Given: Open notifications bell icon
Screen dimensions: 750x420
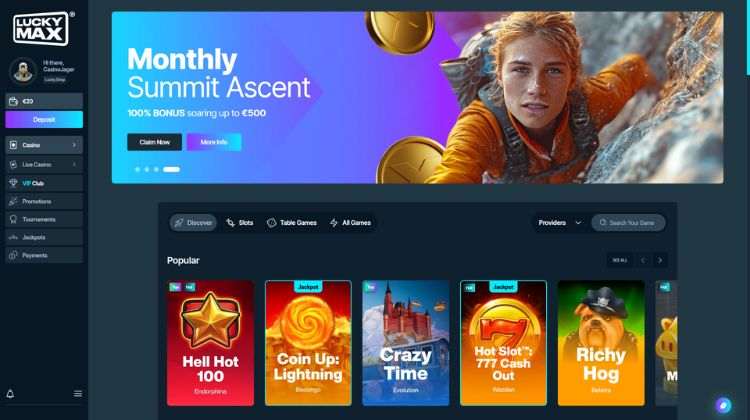Looking at the screenshot, I should (10, 394).
